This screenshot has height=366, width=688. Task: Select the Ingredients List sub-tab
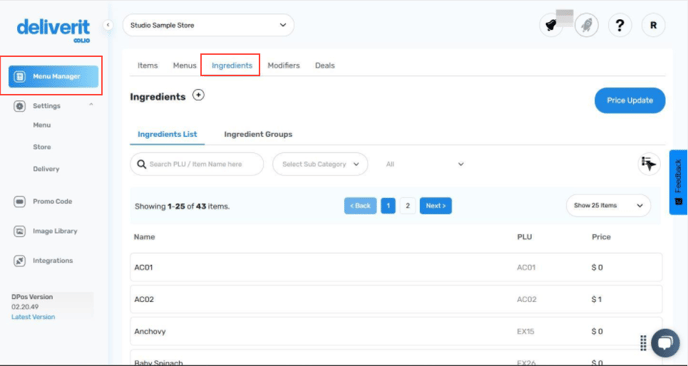tap(167, 134)
